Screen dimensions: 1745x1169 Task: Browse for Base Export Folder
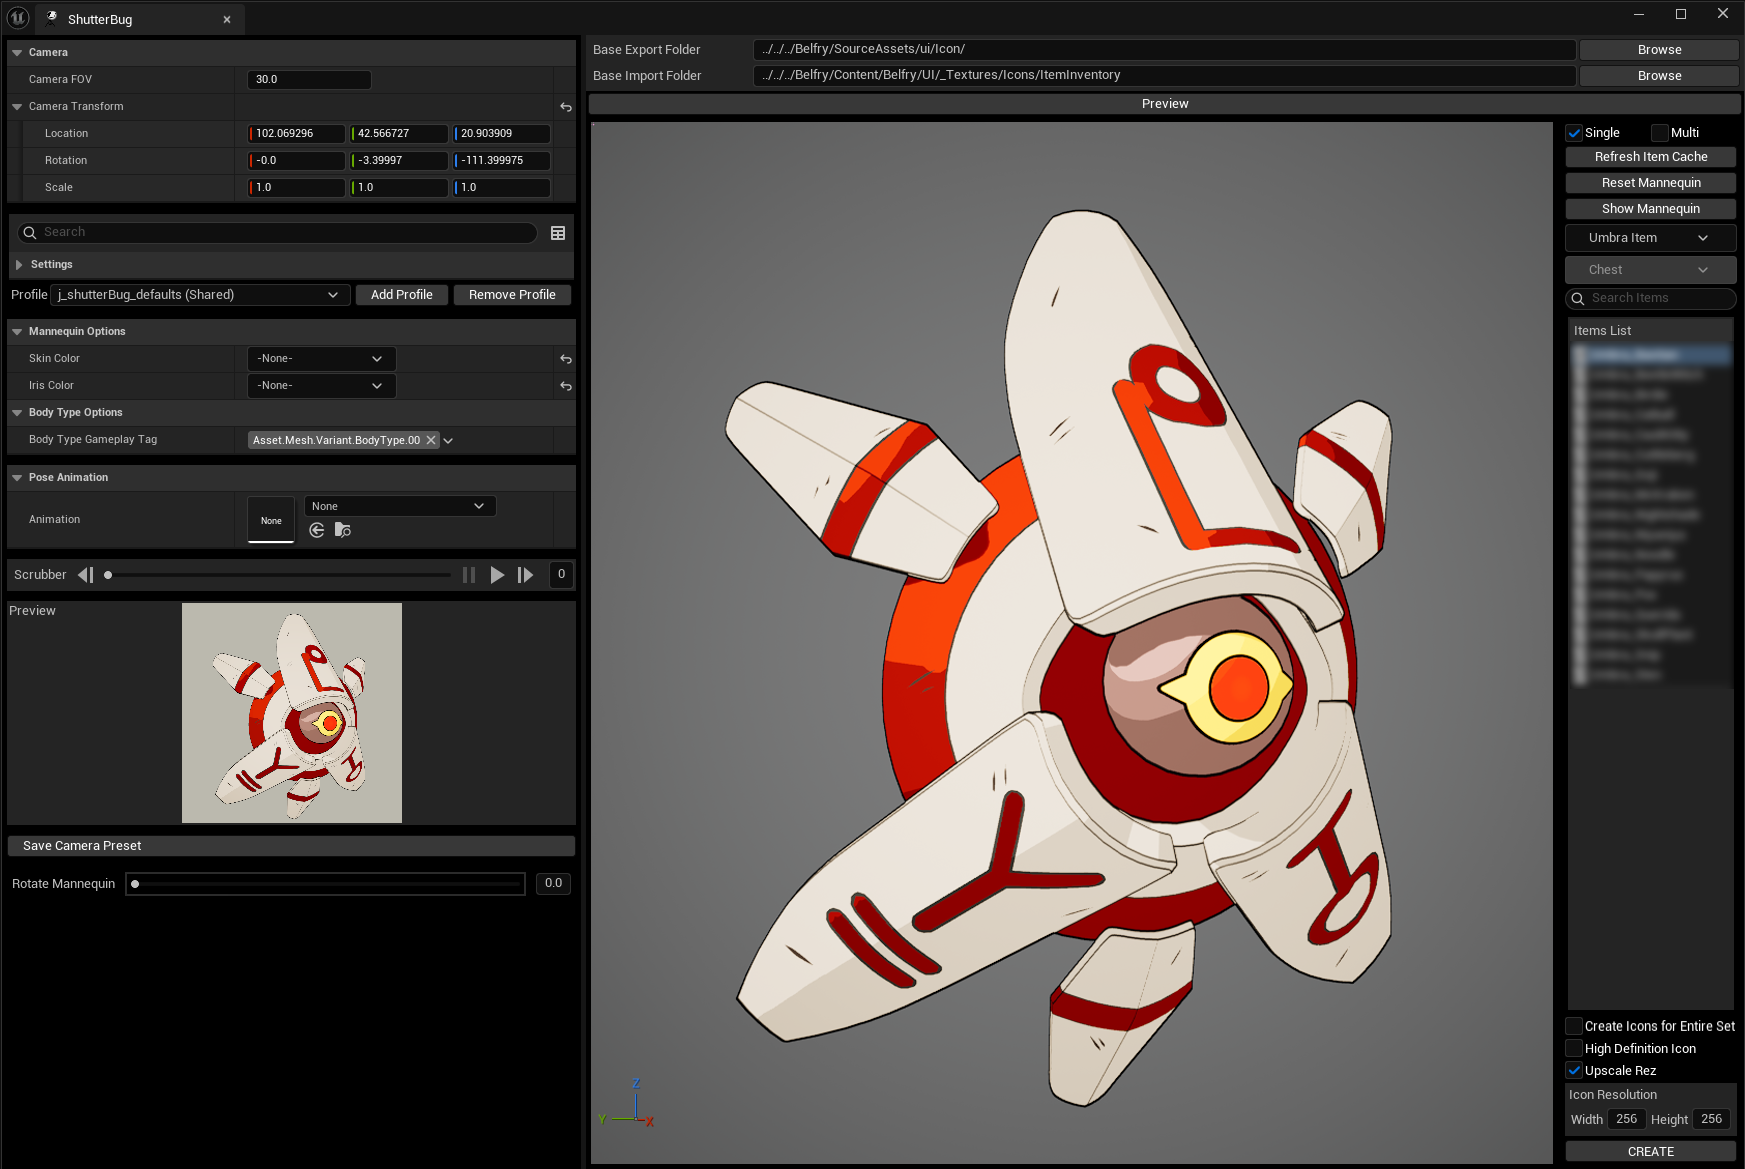pos(1659,50)
